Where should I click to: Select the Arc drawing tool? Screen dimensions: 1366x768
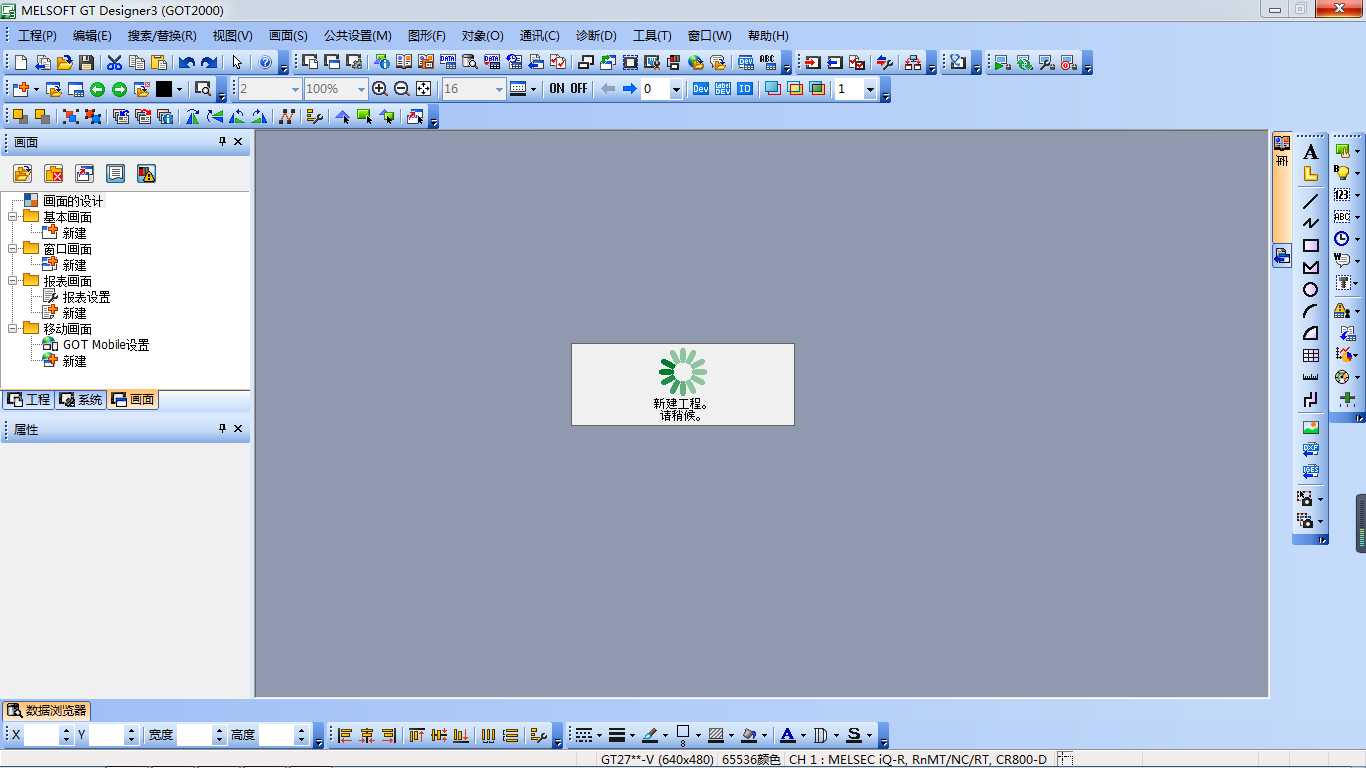[1311, 311]
